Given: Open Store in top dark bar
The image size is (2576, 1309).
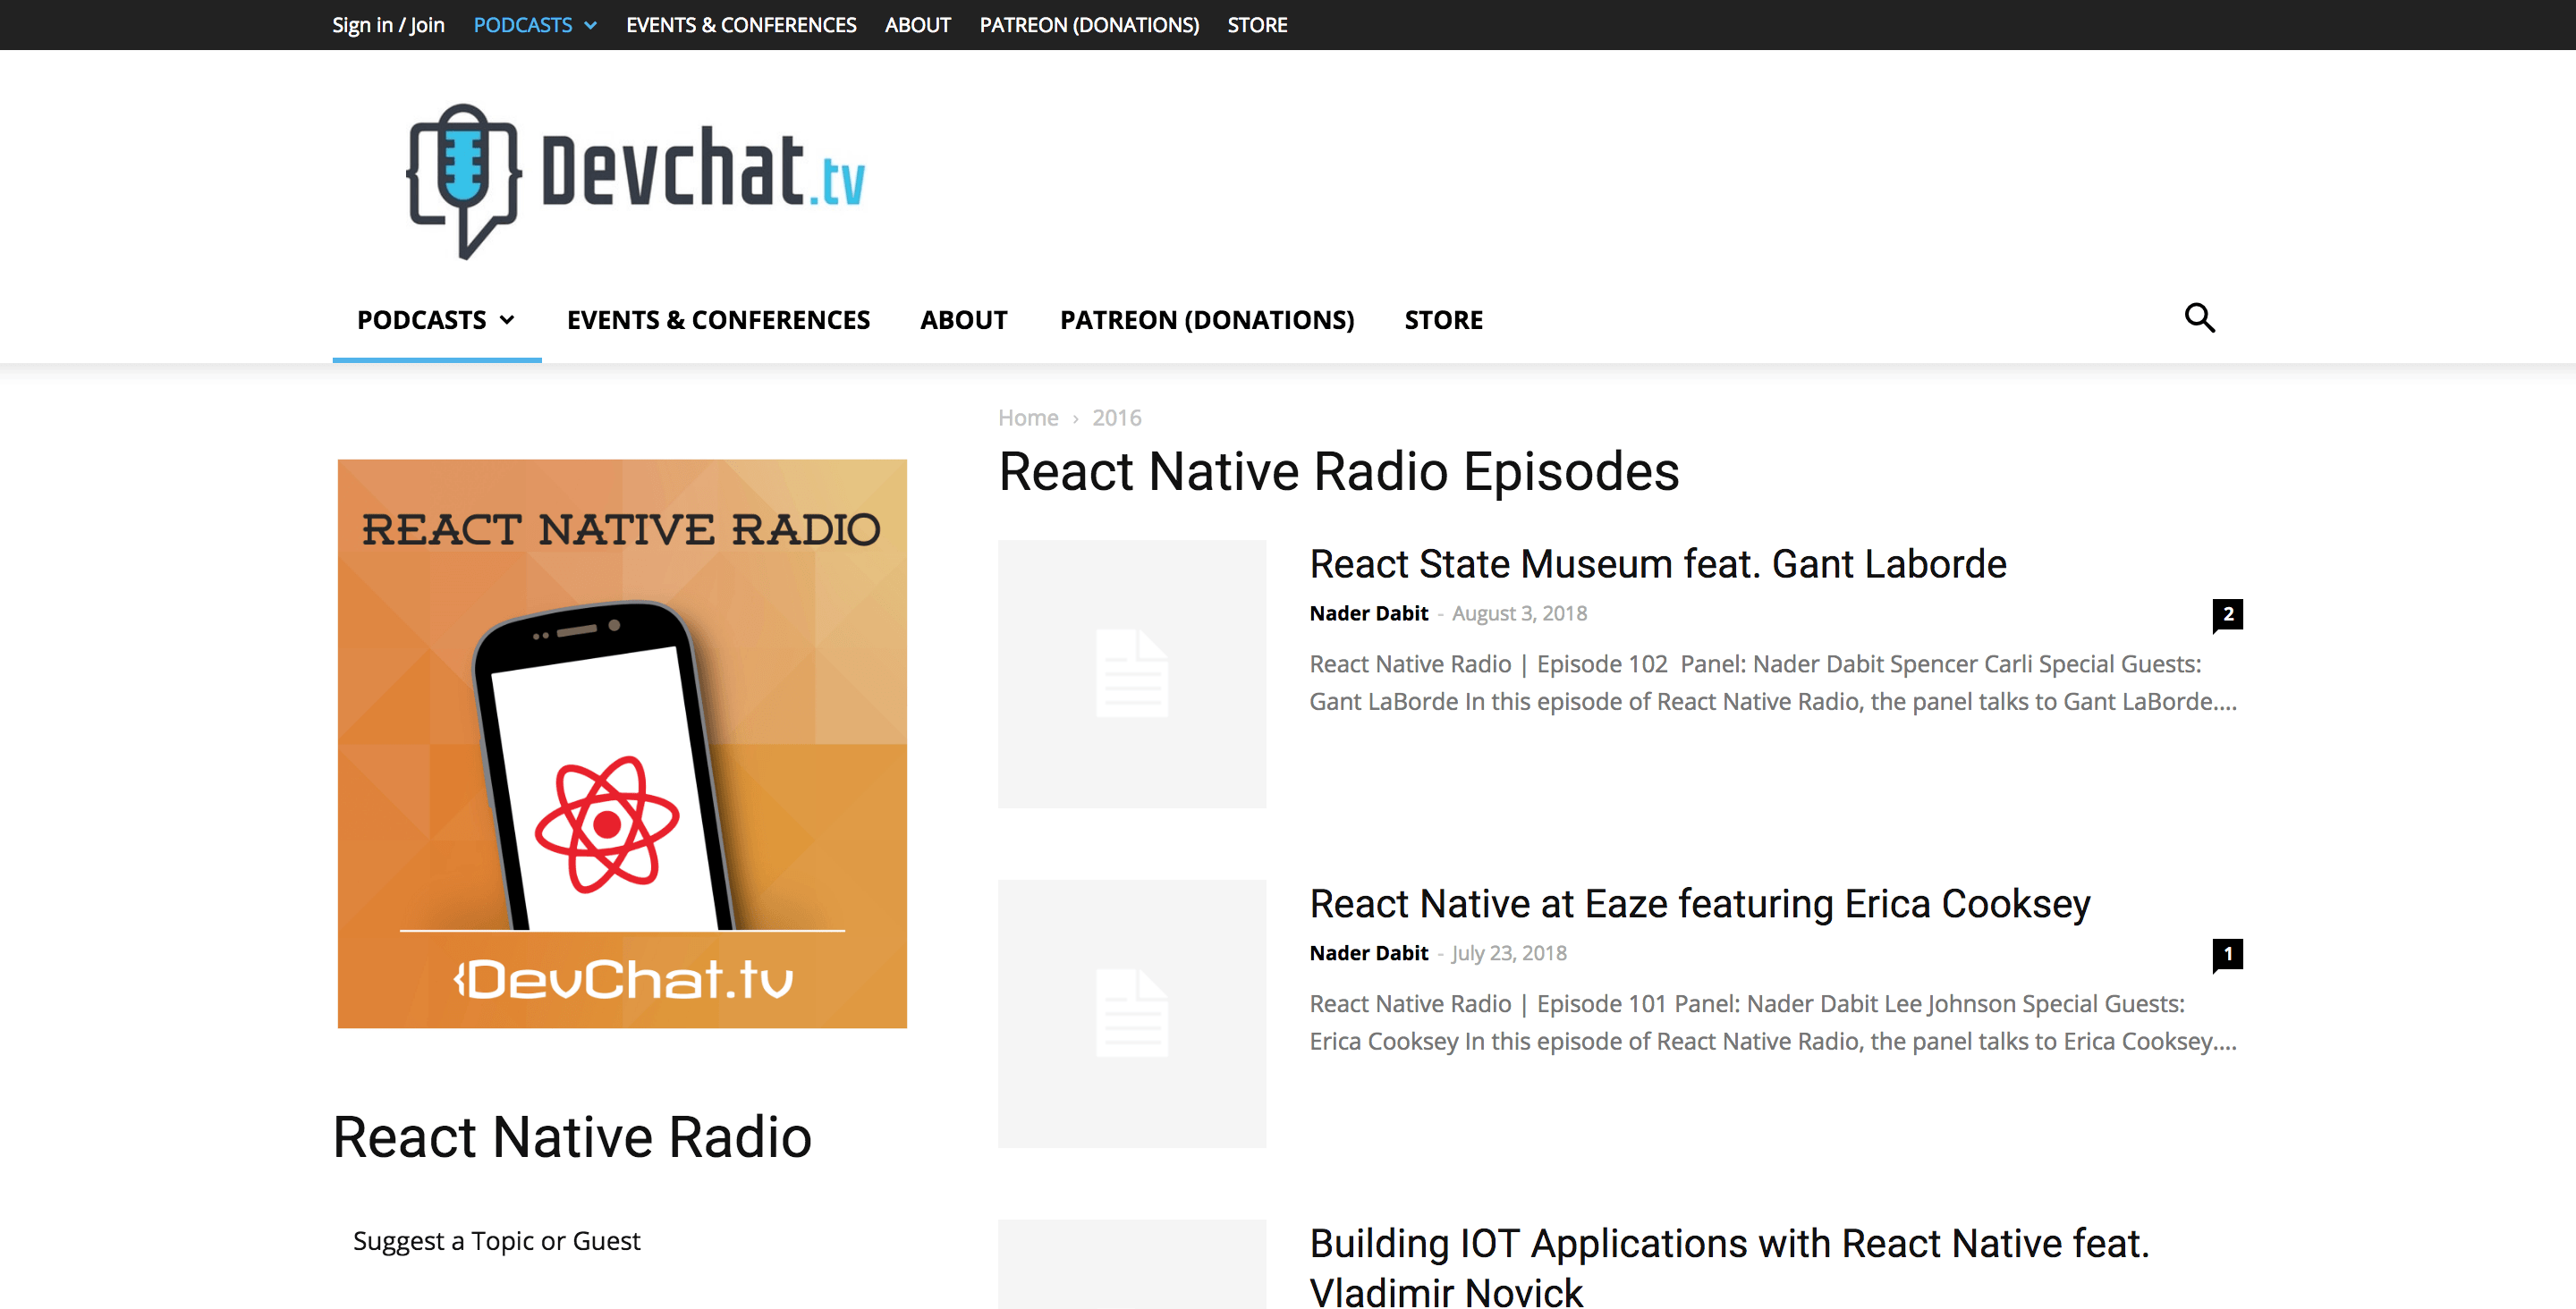Looking at the screenshot, I should [x=1257, y=25].
